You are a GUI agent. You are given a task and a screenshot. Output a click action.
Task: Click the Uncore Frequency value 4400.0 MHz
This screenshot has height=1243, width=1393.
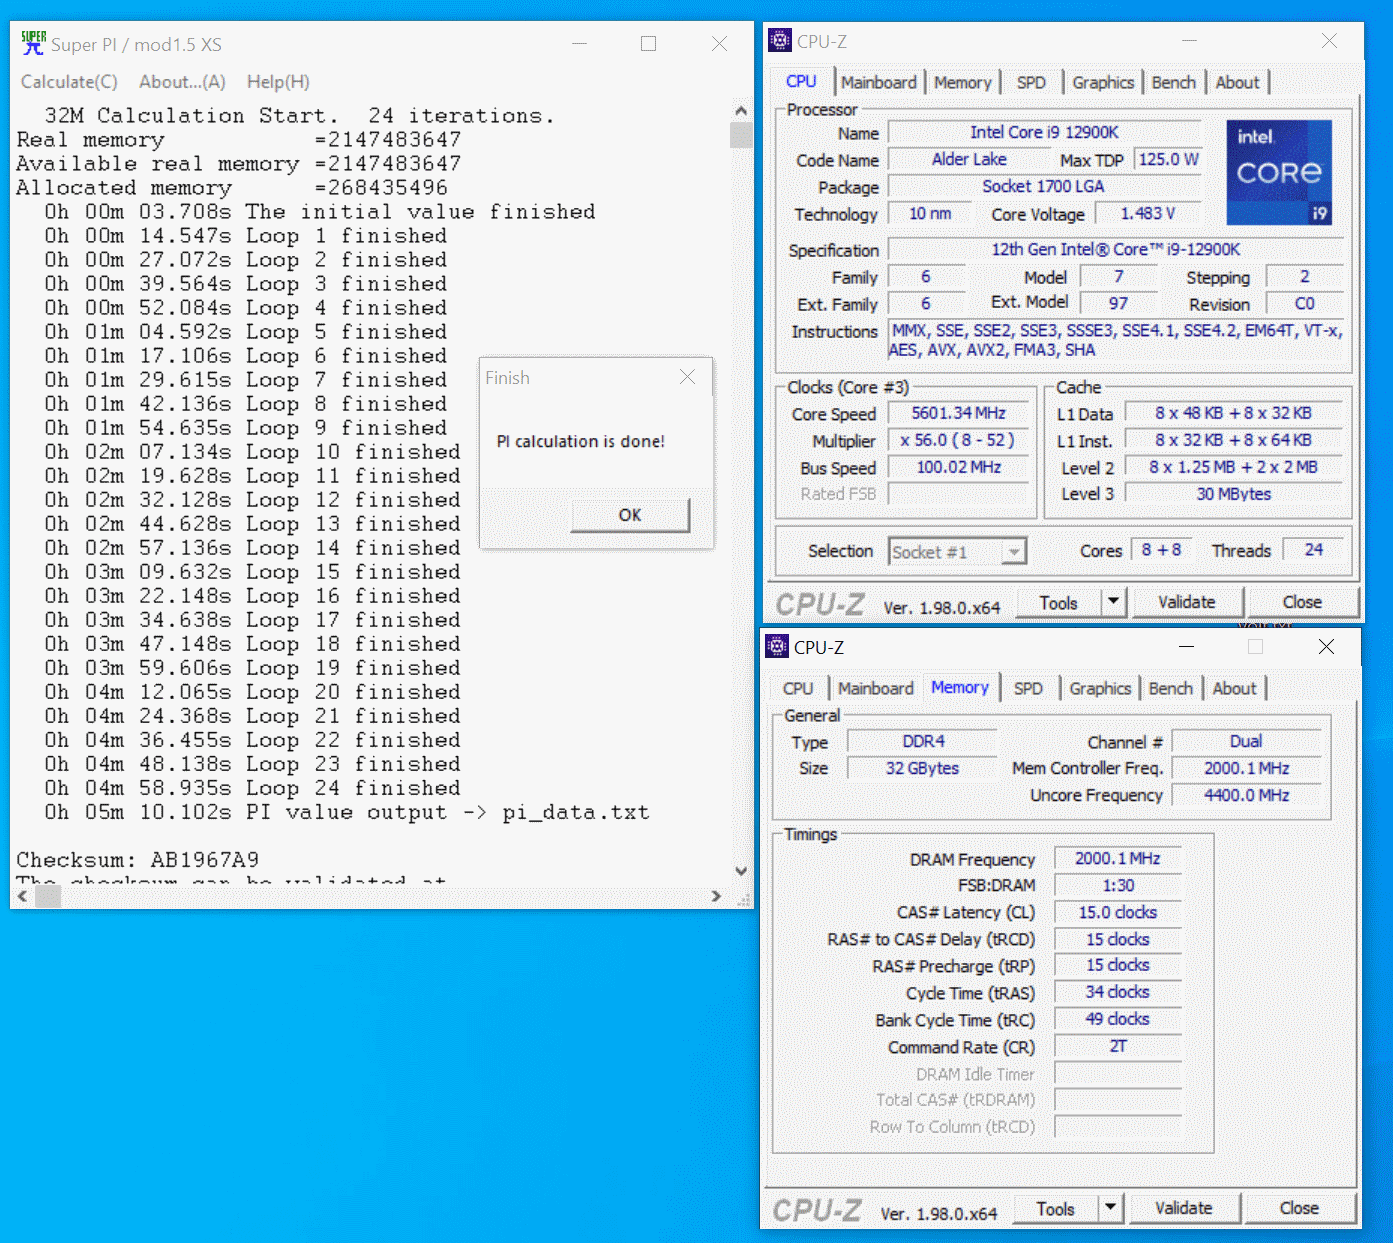coord(1246,795)
